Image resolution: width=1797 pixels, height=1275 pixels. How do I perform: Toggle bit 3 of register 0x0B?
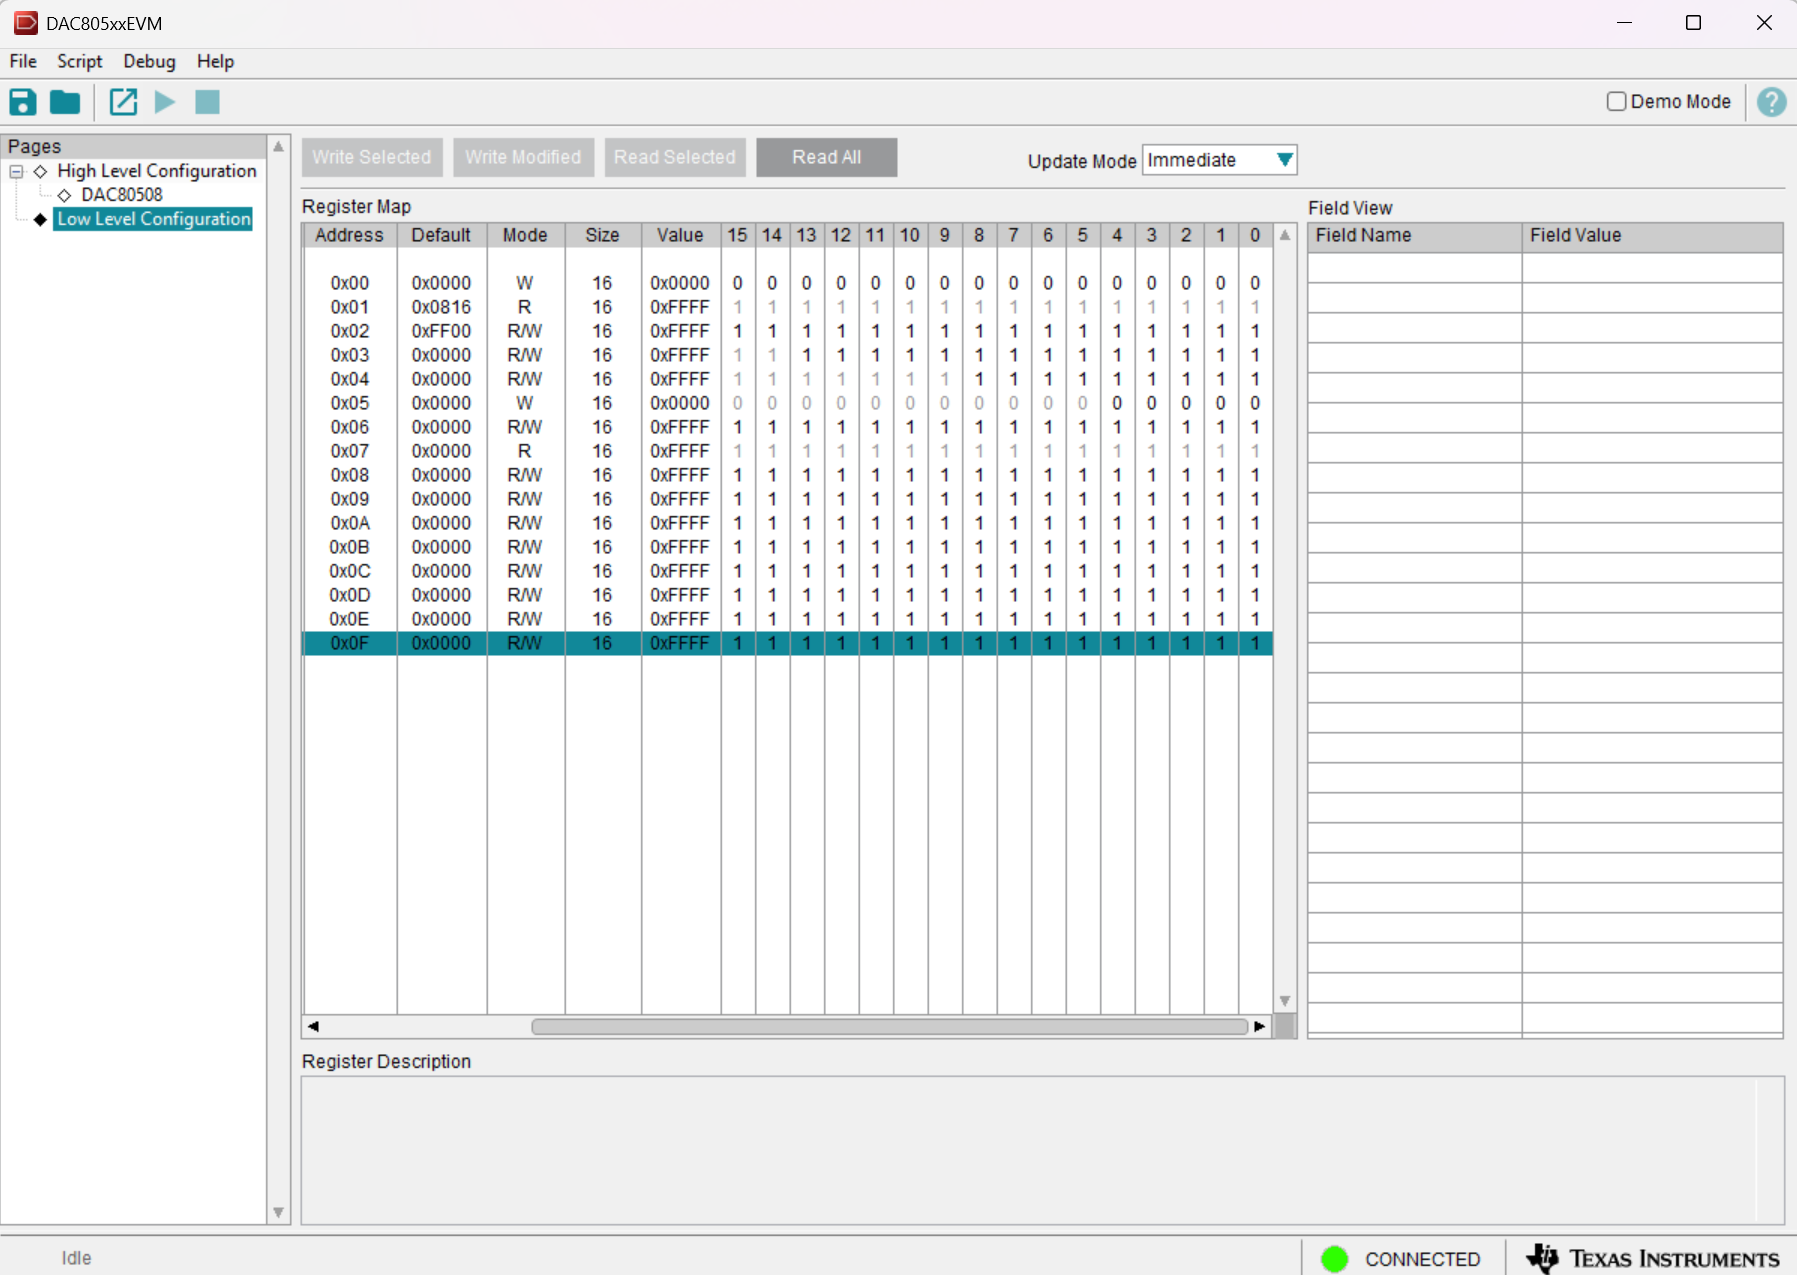click(x=1152, y=547)
